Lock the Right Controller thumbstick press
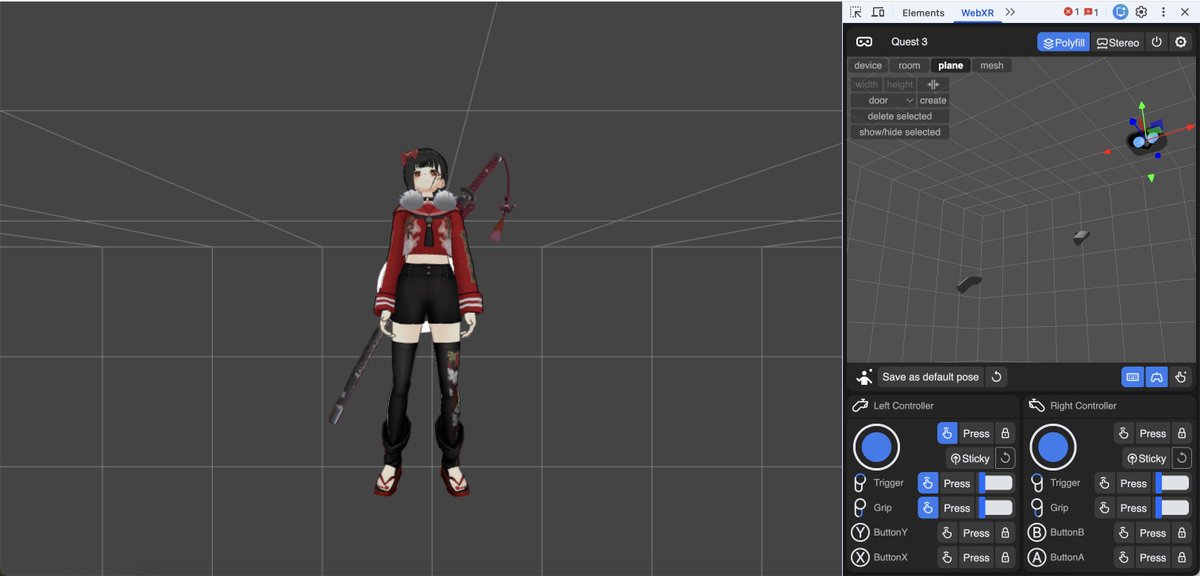This screenshot has height=576, width=1200. pyautogui.click(x=1183, y=433)
